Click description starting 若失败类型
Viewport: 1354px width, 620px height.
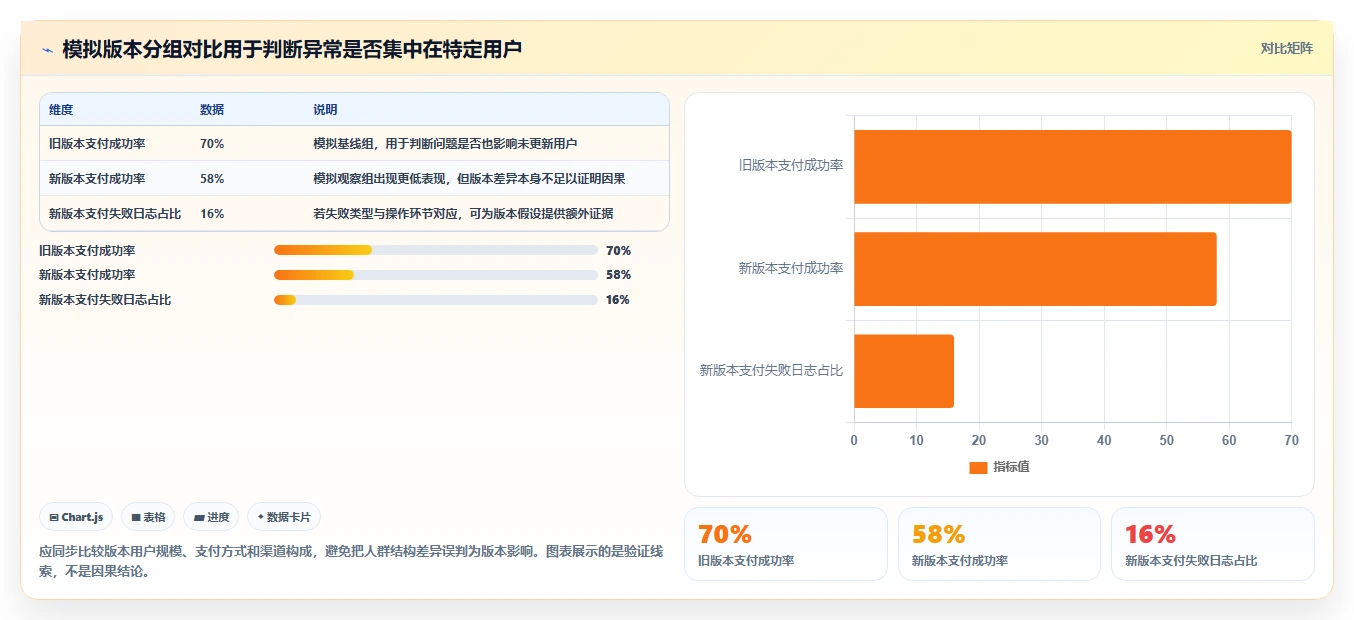pos(463,214)
